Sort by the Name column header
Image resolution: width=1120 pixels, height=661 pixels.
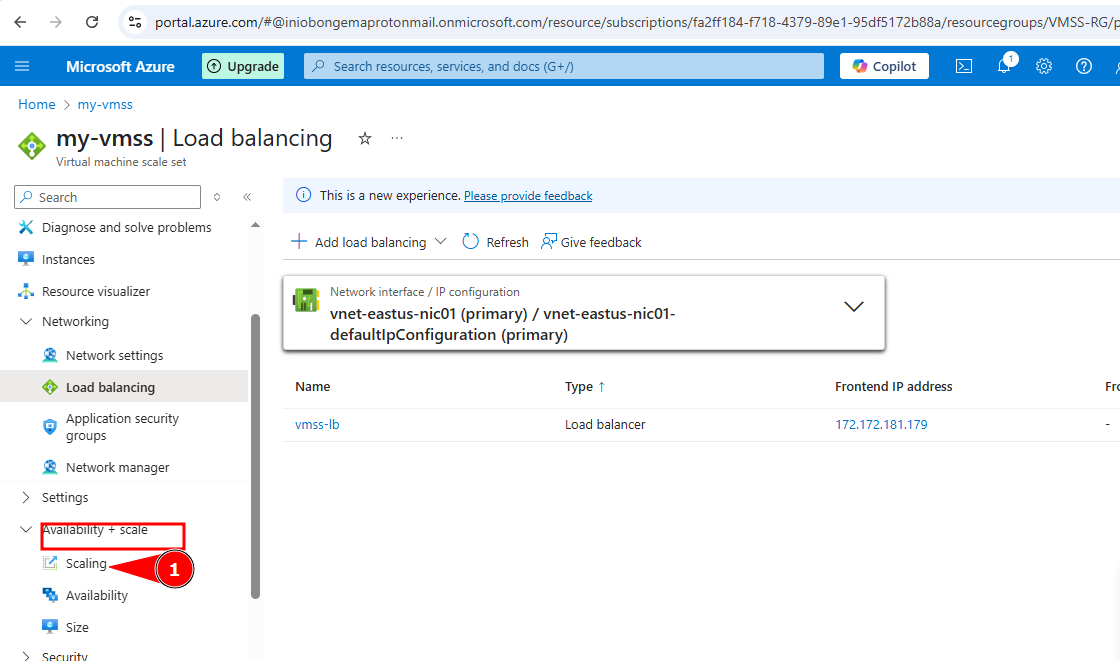(x=313, y=387)
